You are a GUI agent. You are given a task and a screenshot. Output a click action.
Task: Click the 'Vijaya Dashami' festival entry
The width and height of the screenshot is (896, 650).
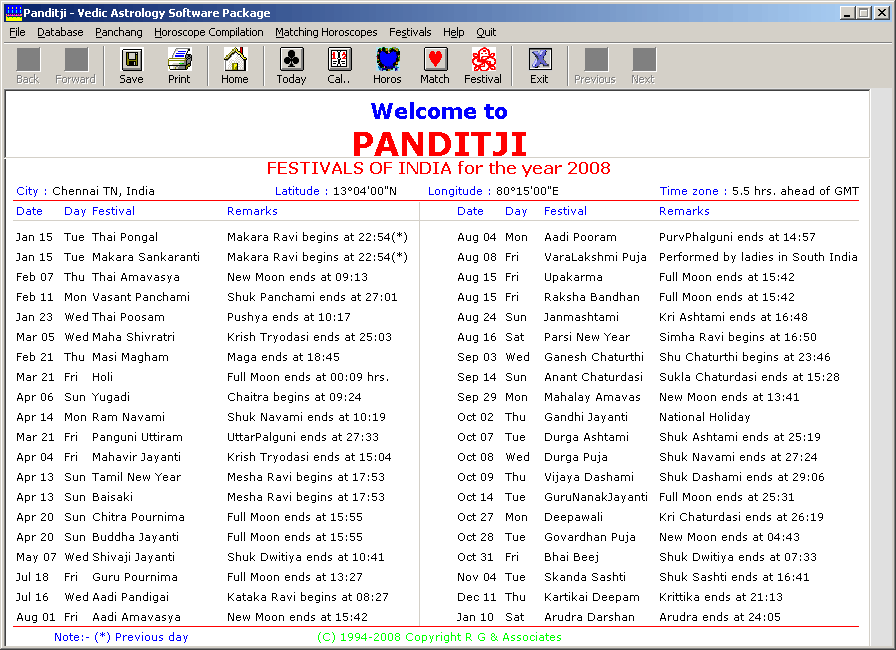(589, 477)
